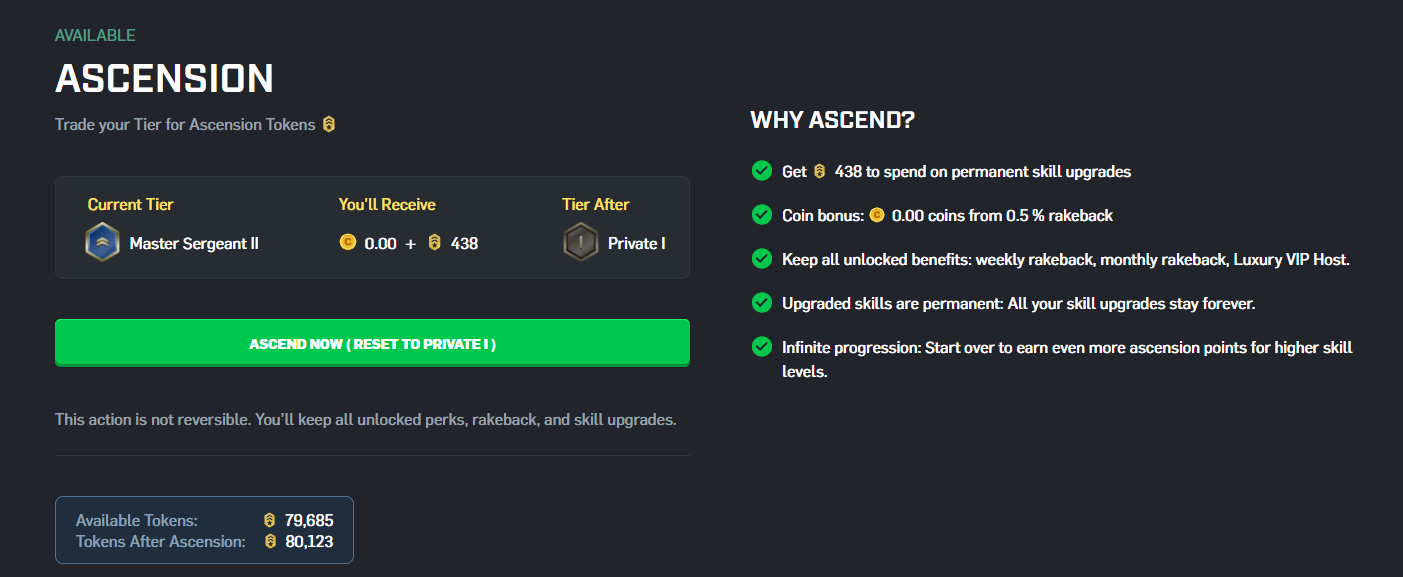Click the token icon beside 438 under You'll Receive

coord(434,243)
